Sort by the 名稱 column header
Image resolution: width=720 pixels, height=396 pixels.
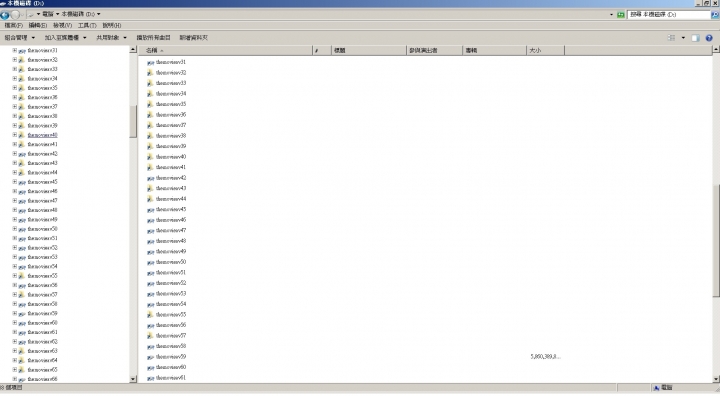coord(225,51)
